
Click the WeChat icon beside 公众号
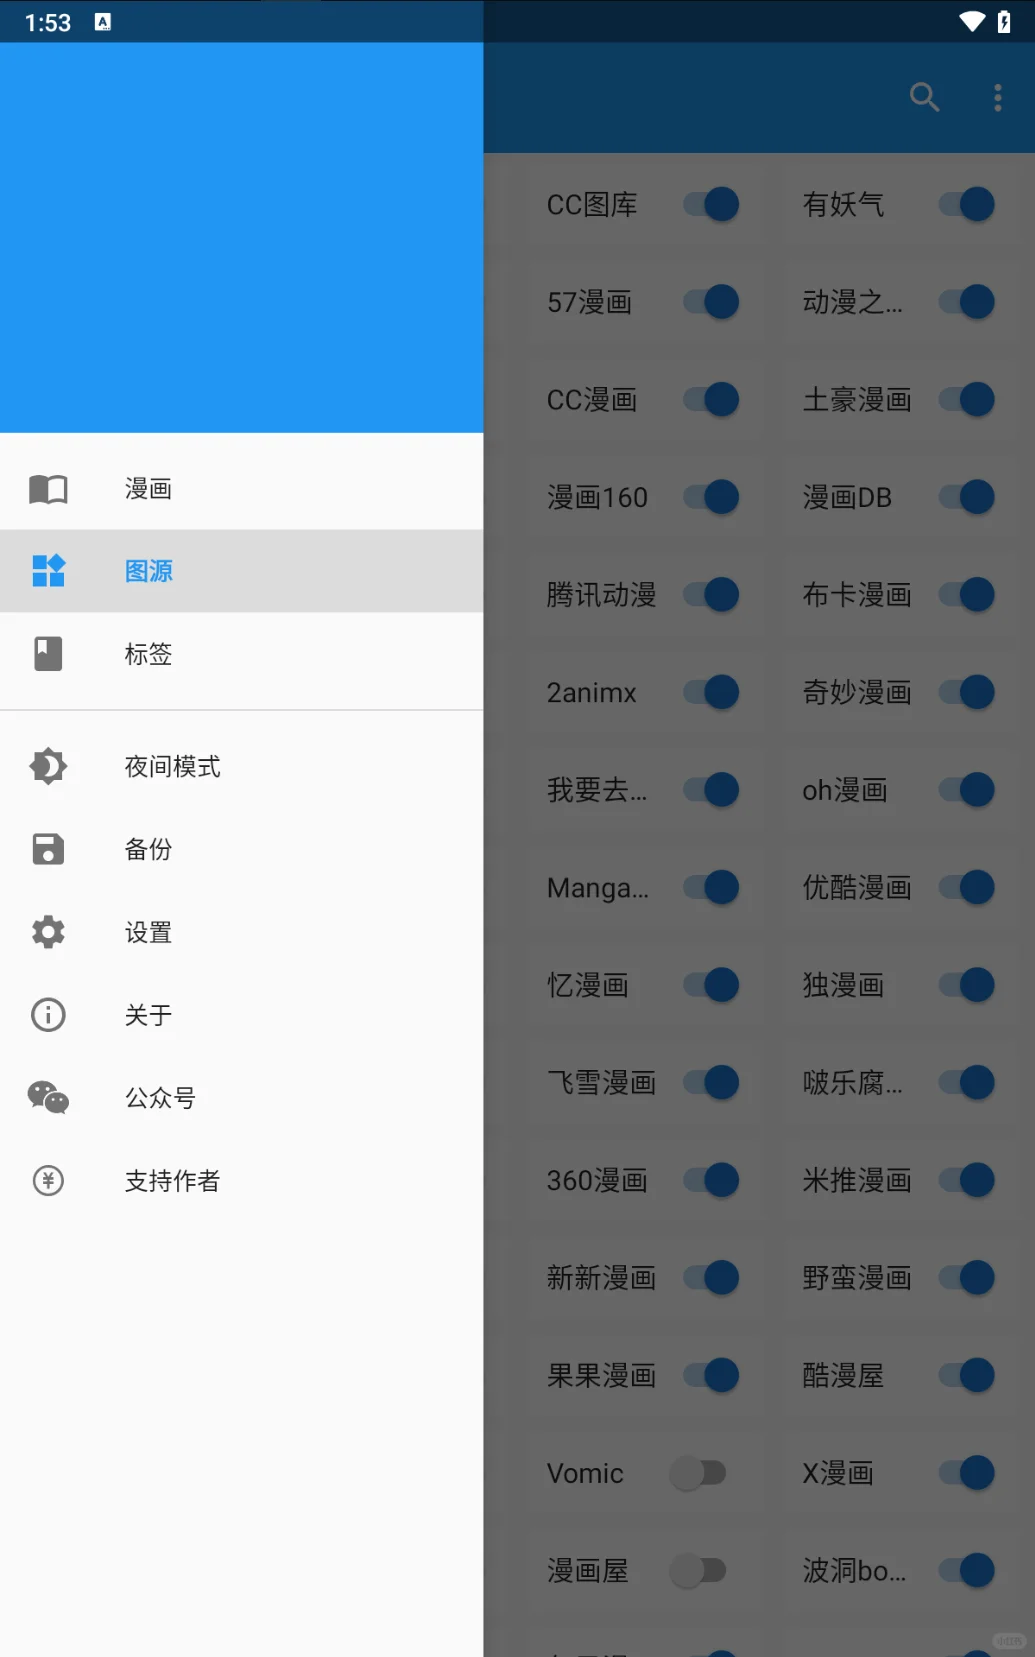[x=48, y=1098]
